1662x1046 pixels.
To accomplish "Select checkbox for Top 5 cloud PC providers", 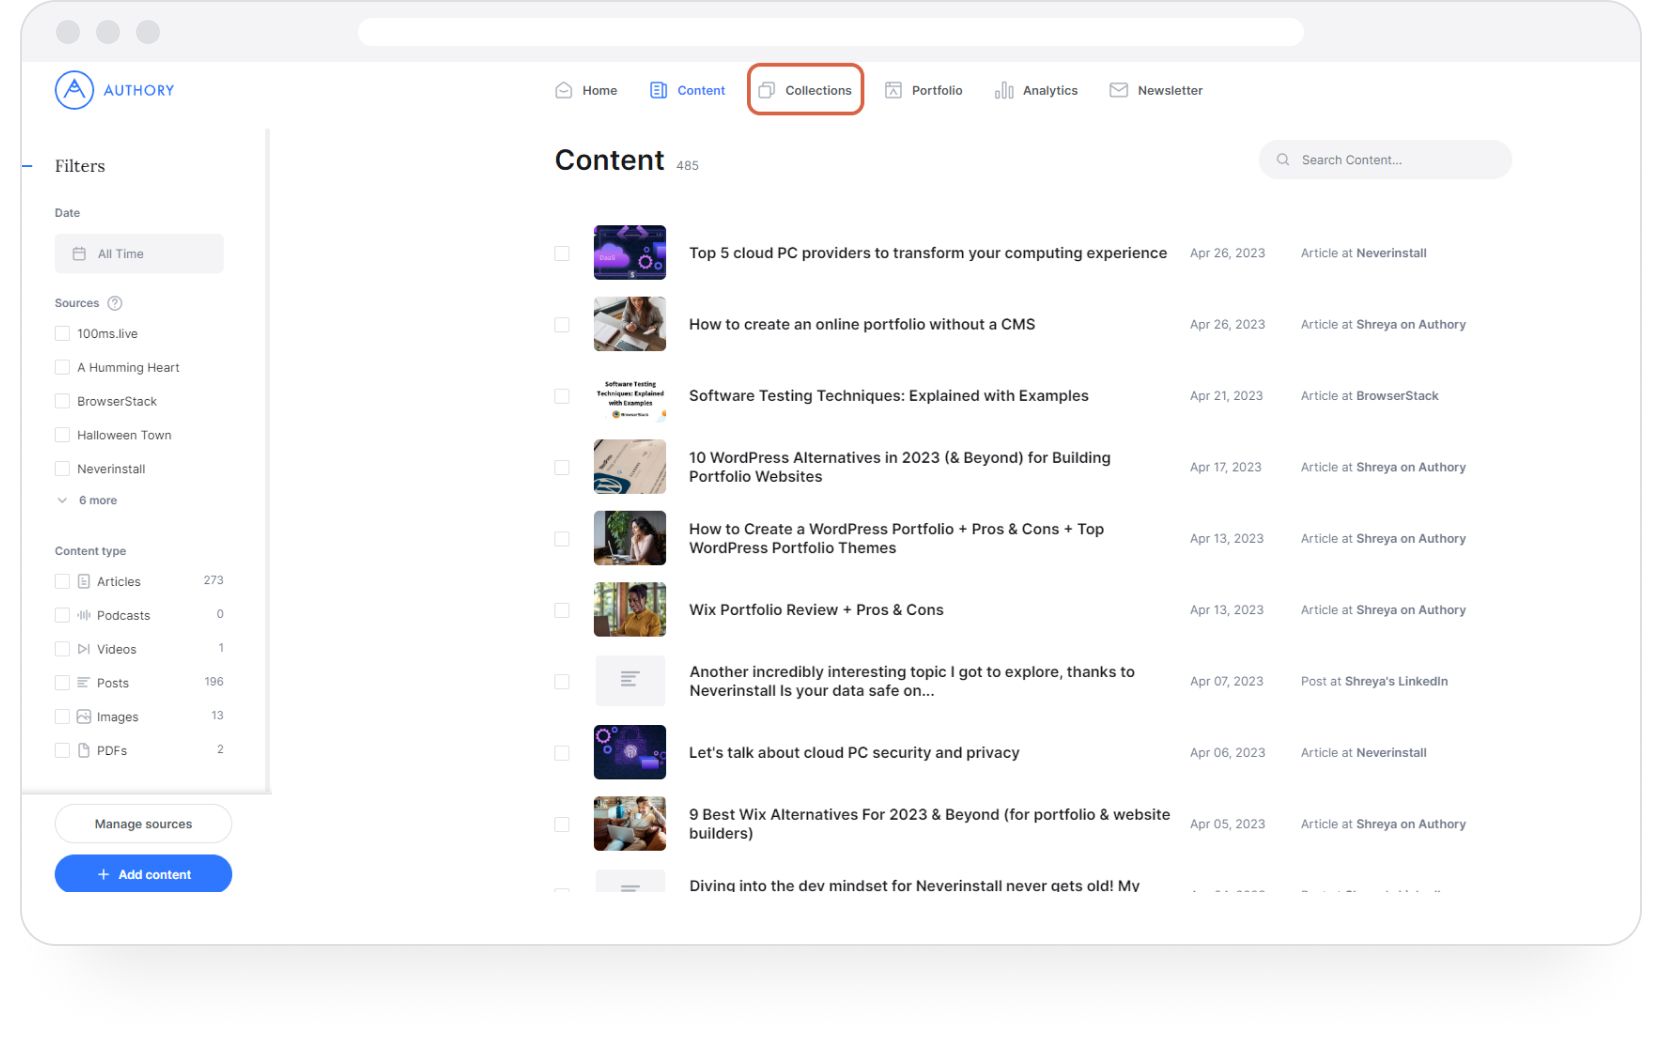I will [562, 253].
